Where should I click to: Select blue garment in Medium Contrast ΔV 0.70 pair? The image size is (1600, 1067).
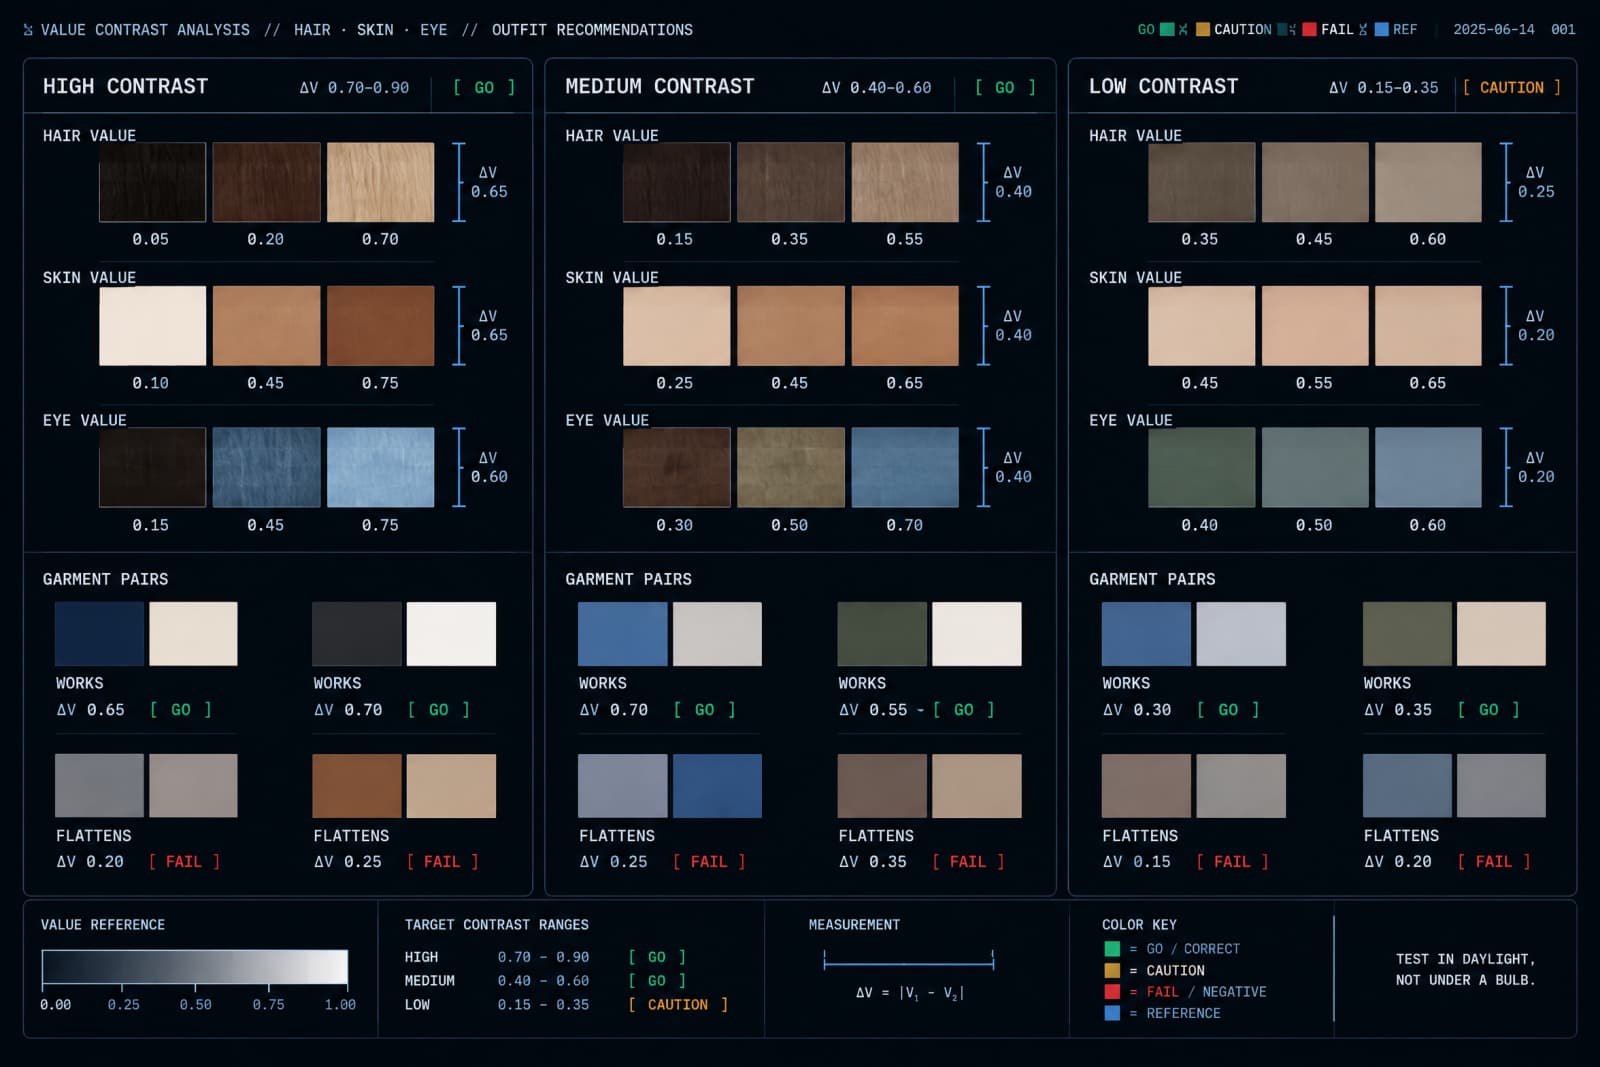pyautogui.click(x=622, y=634)
